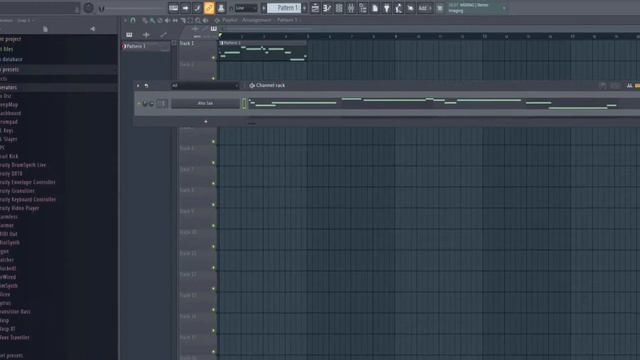The height and width of the screenshot is (360, 640).
Task: Click the Track 12 label header
Action: pos(189,275)
